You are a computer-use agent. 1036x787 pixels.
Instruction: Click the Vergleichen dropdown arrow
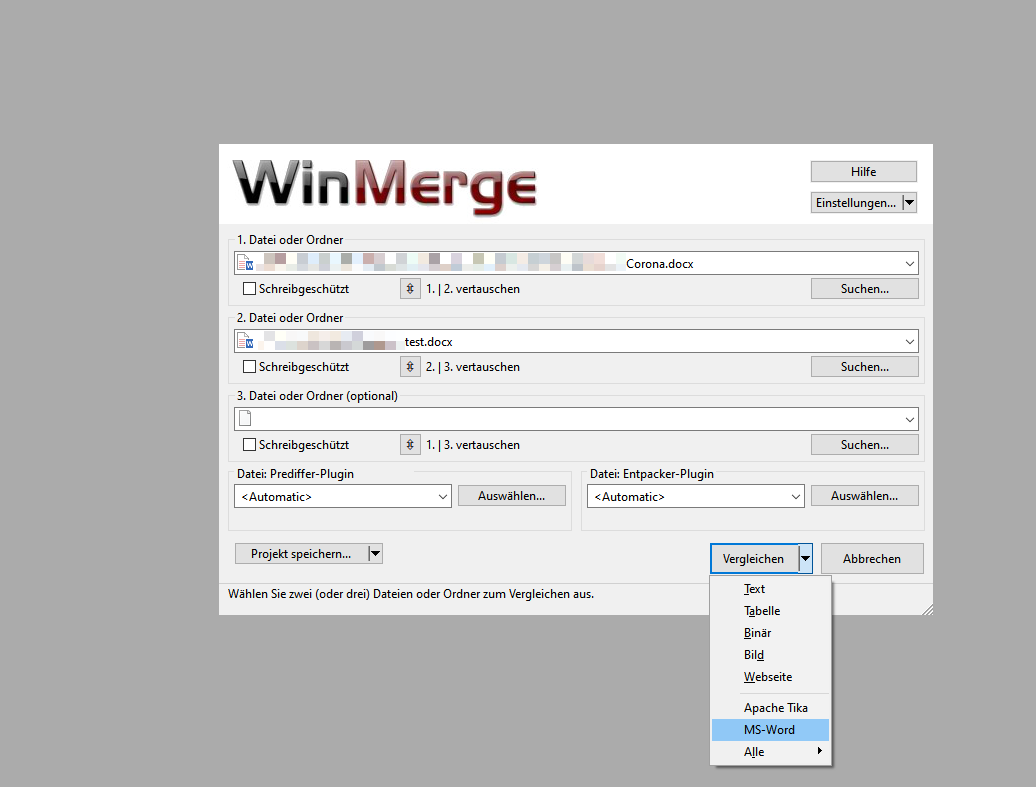coord(805,559)
